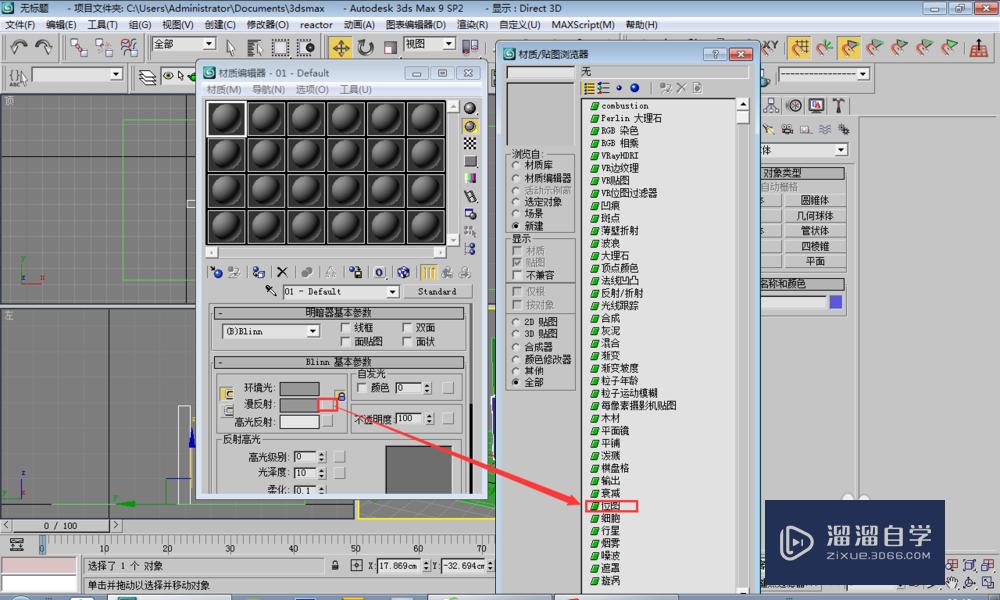Click View Small Icons dot in browser
1000x600 pixels.
619,88
